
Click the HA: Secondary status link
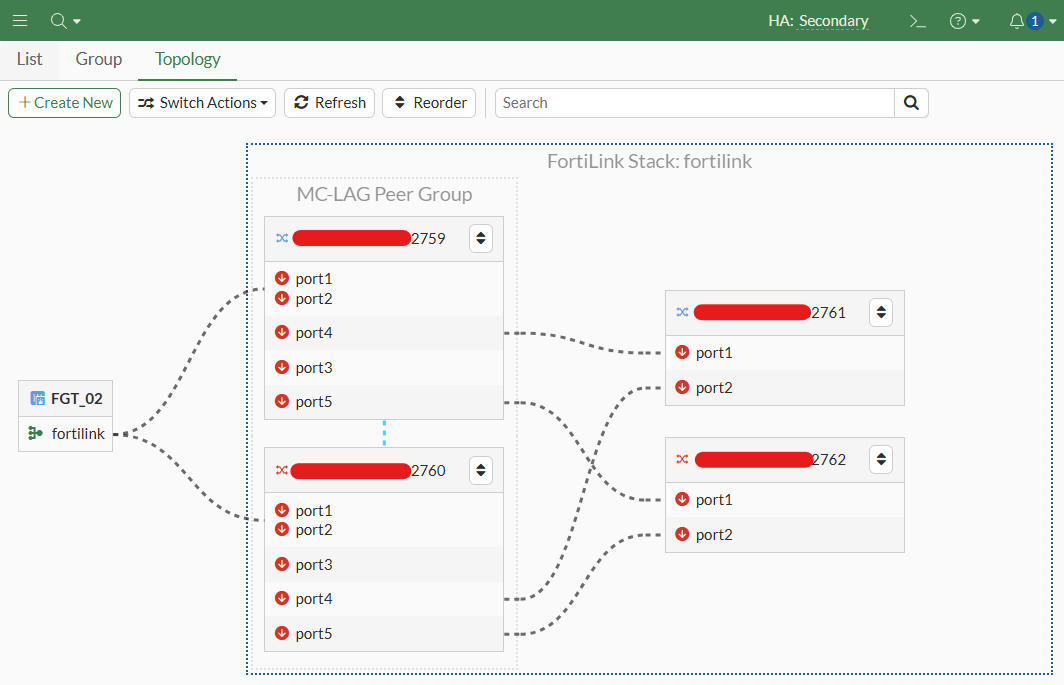click(818, 21)
